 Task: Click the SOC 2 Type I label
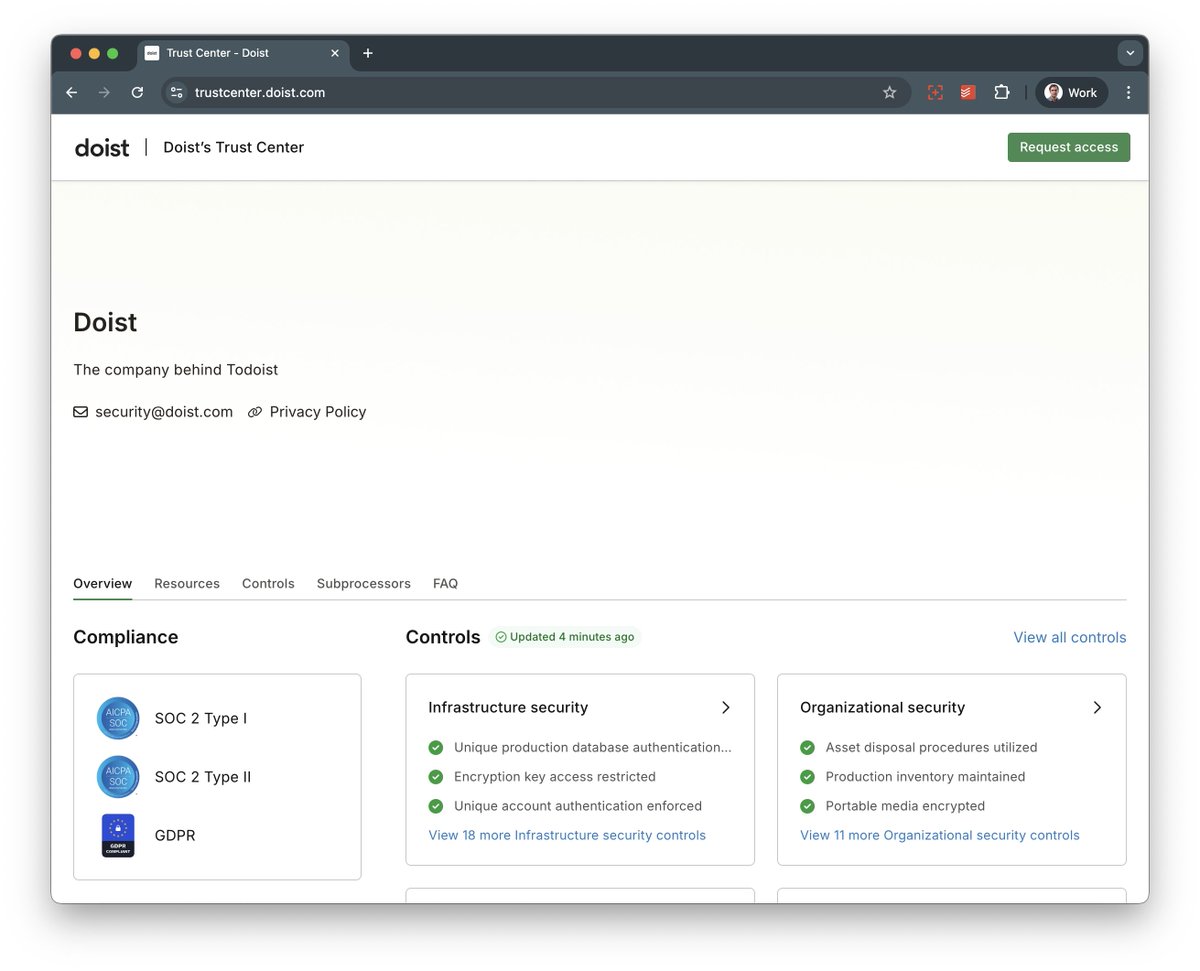tap(201, 718)
